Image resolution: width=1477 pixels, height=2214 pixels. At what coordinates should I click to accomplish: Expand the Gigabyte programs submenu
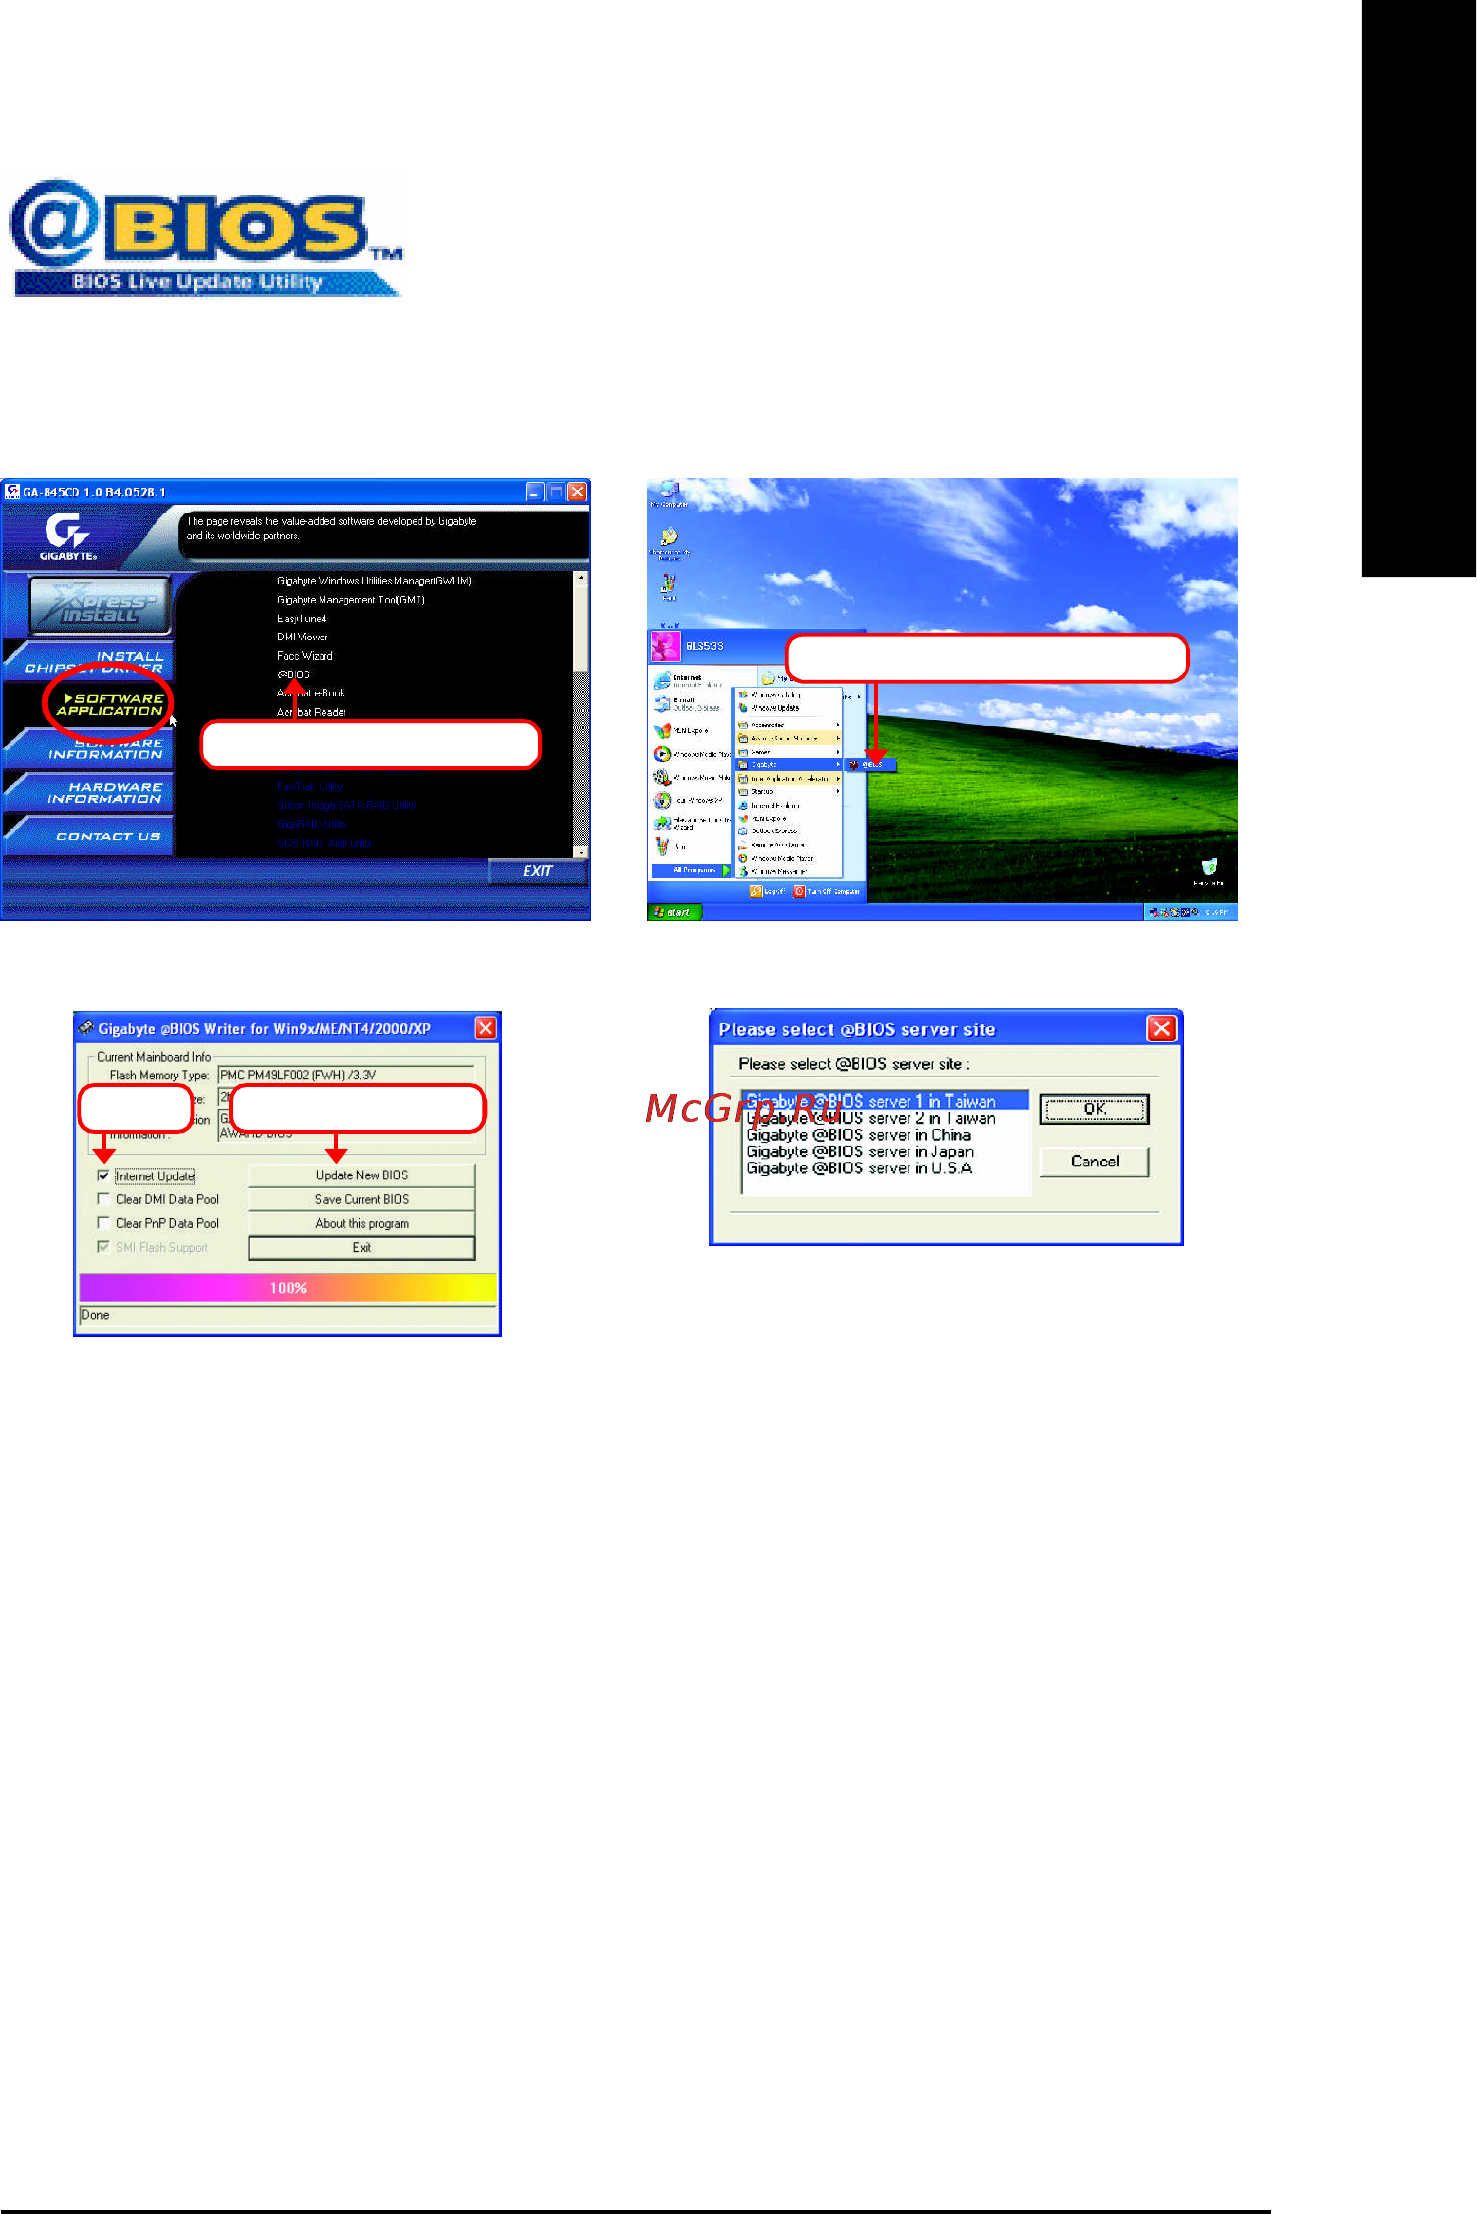pos(788,764)
